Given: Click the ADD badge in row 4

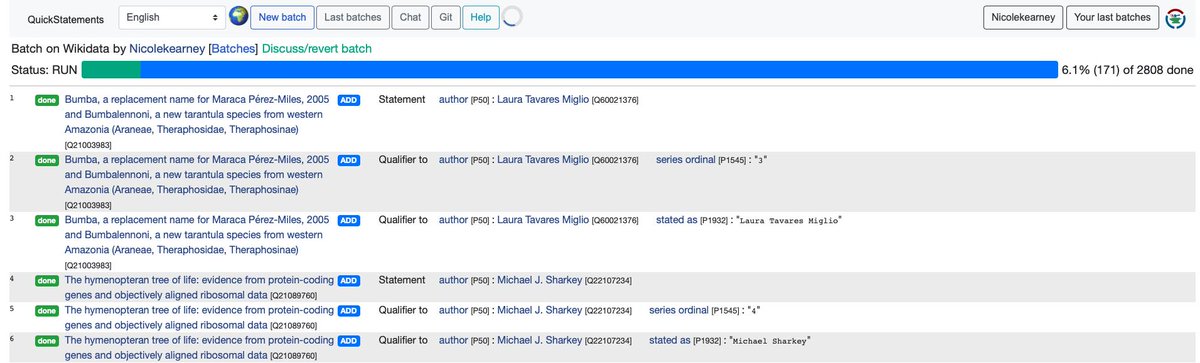Looking at the screenshot, I should pyautogui.click(x=349, y=280).
